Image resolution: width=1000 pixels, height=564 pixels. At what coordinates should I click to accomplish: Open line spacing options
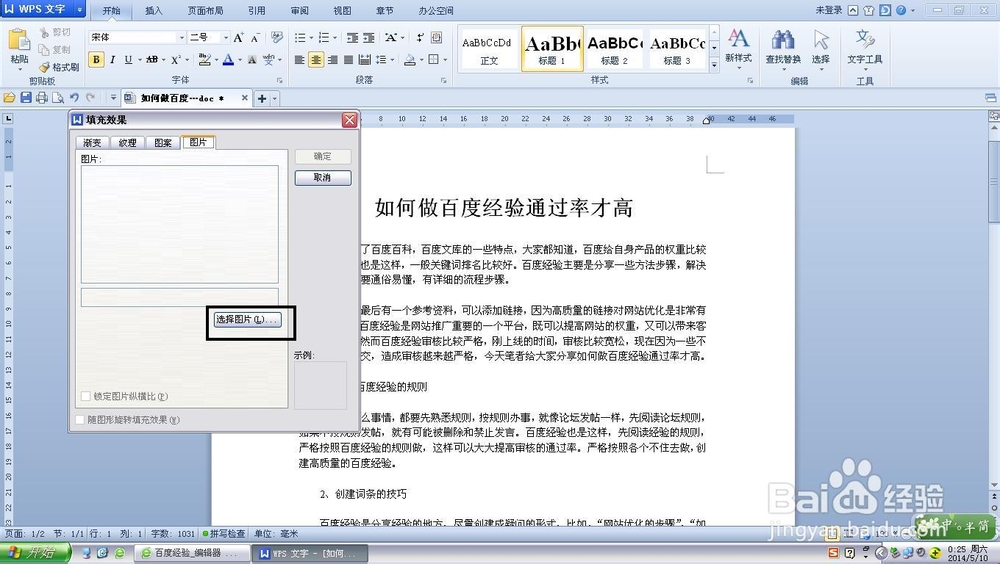click(381, 59)
